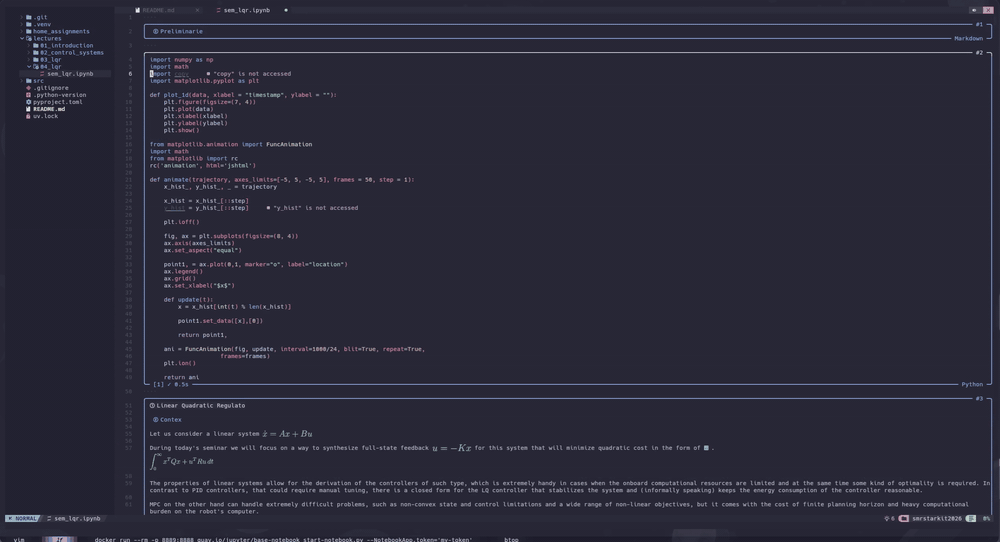Open sem_lqr.ipynb in file tree
The height and width of the screenshot is (542, 1000).
coord(70,73)
